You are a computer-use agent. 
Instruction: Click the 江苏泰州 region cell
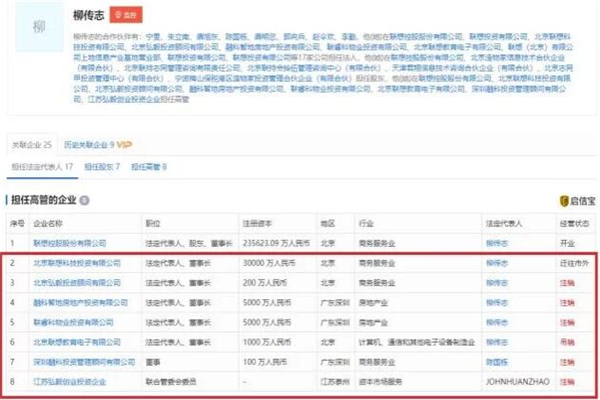click(335, 382)
